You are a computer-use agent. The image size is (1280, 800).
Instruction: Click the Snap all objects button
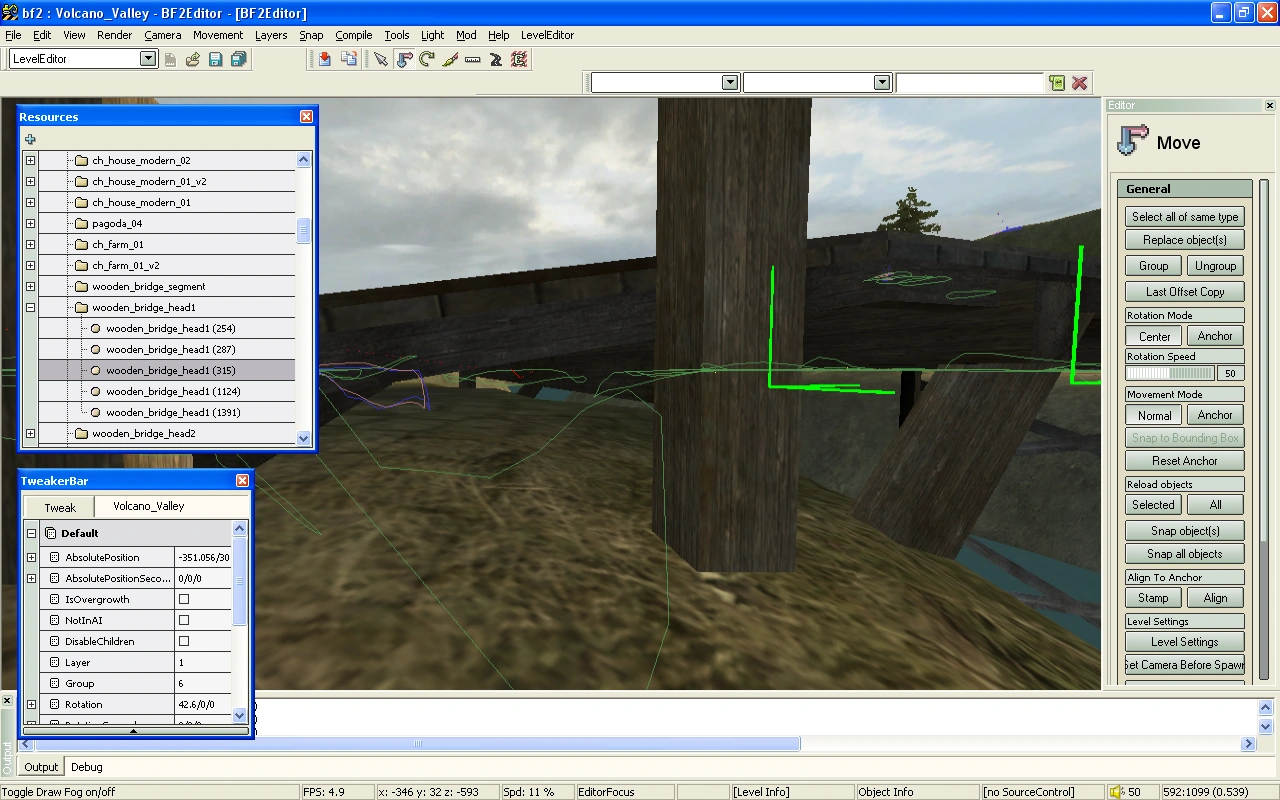click(x=1185, y=554)
